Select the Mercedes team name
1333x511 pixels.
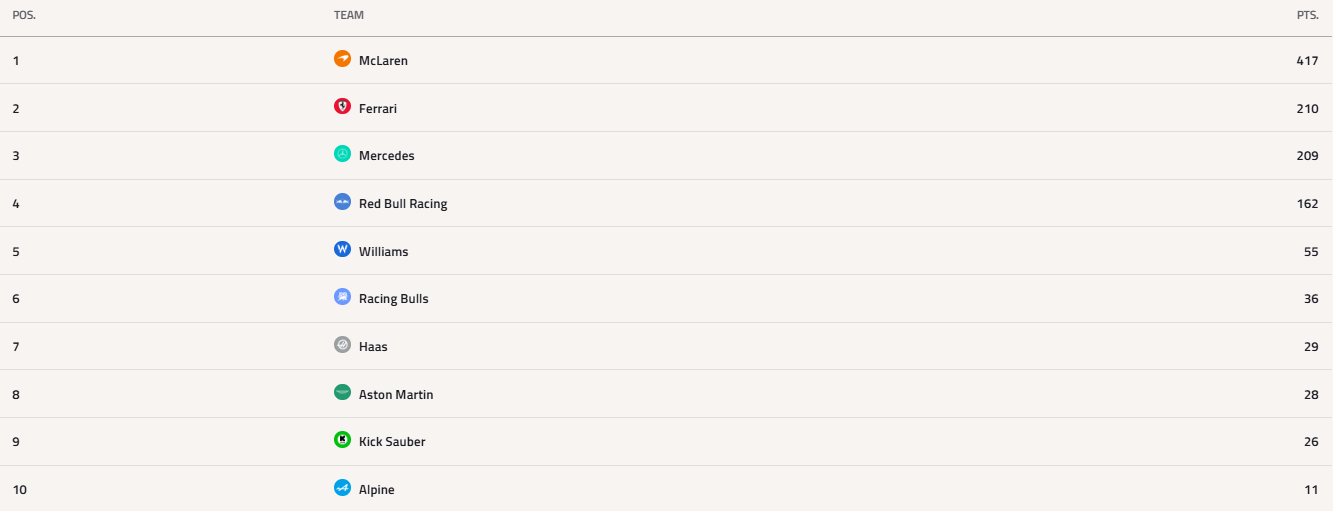click(x=387, y=156)
